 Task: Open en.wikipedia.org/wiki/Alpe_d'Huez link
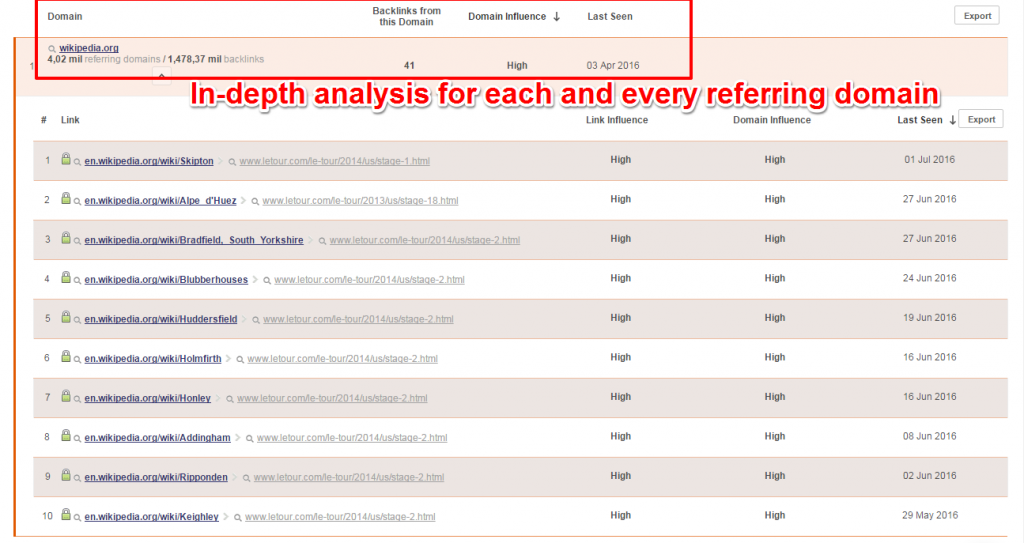point(160,201)
